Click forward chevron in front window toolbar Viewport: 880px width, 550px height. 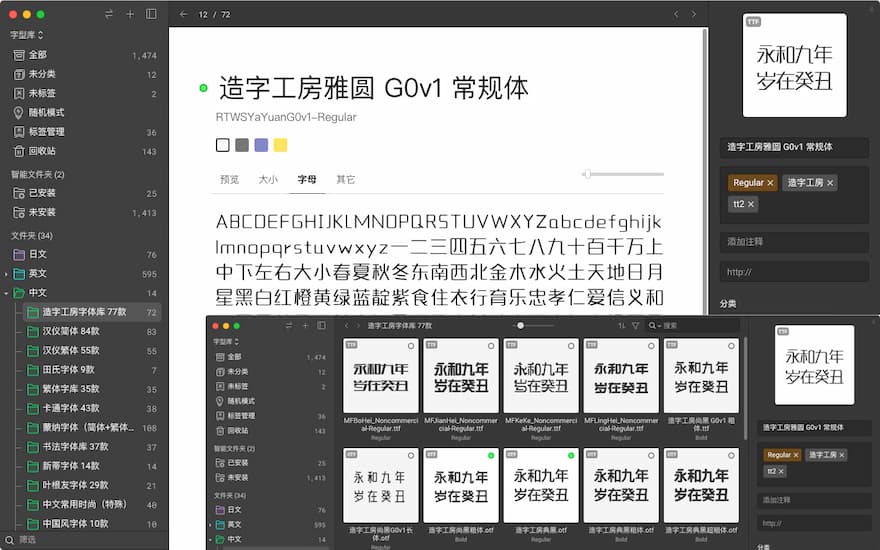(358, 326)
